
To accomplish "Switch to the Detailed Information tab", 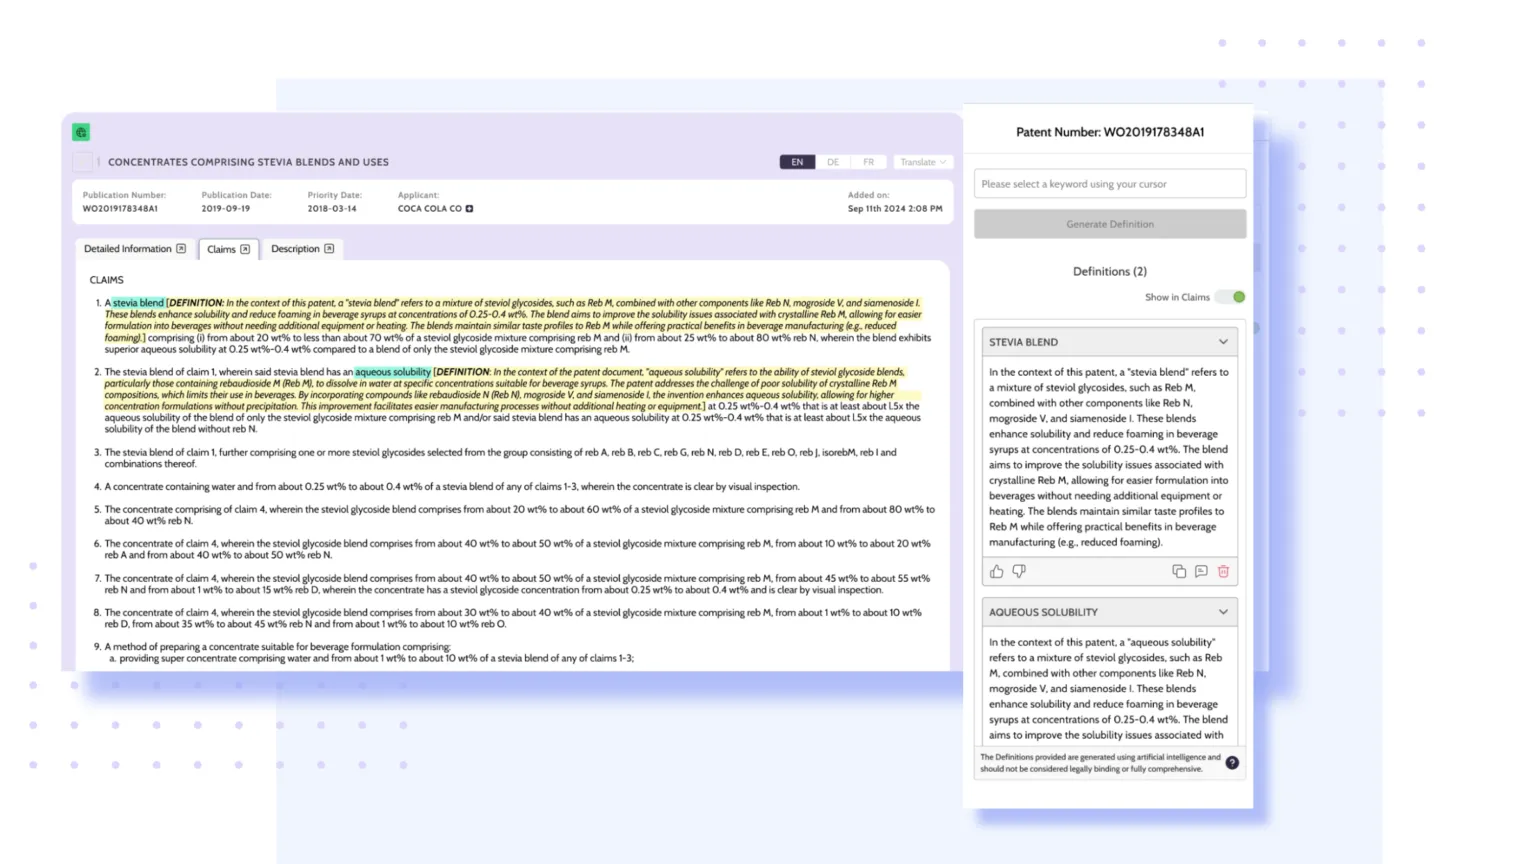I will point(134,249).
